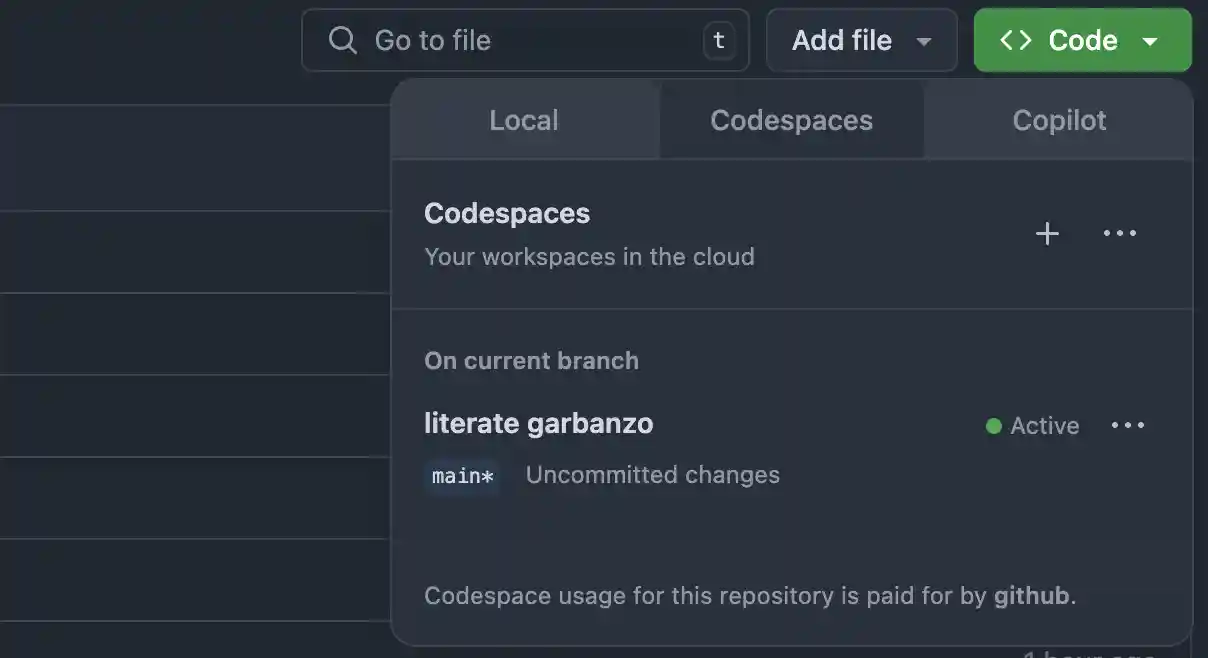1208x658 pixels.
Task: Create a new codespace via the plus icon
Action: point(1046,233)
